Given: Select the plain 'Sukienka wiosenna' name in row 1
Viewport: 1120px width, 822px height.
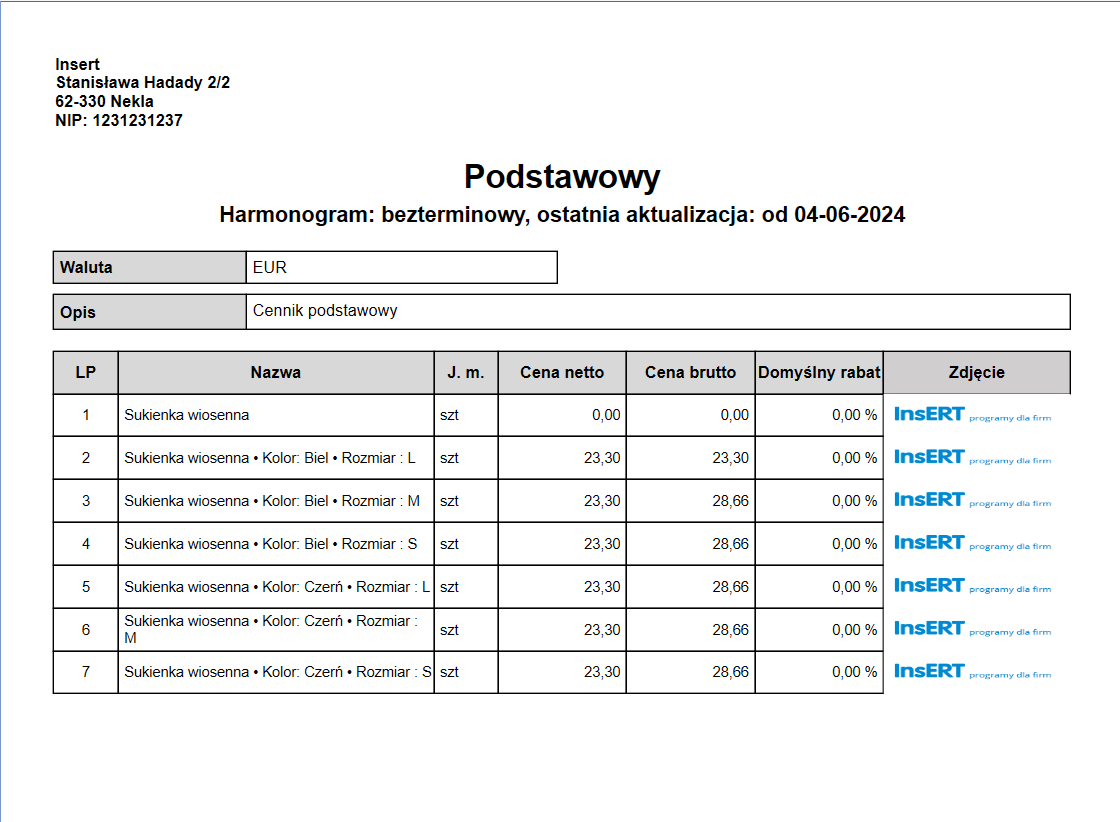Looking at the screenshot, I should tap(186, 415).
